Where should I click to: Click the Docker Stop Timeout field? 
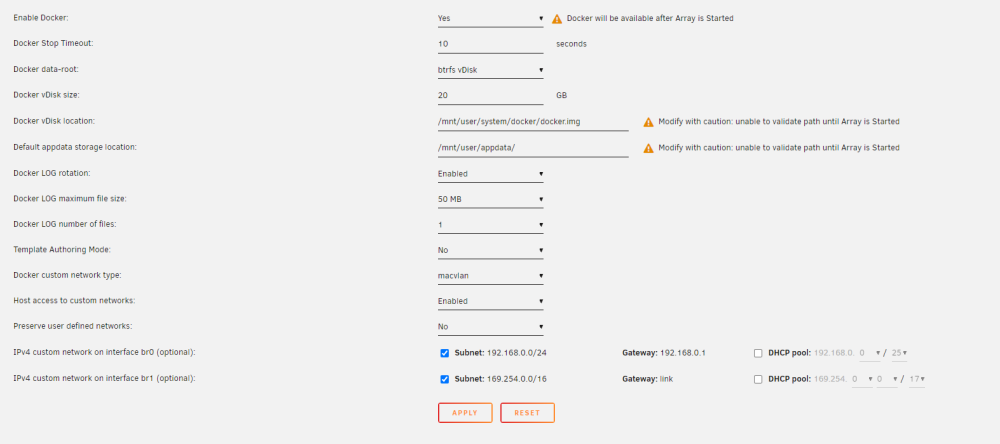(x=490, y=44)
